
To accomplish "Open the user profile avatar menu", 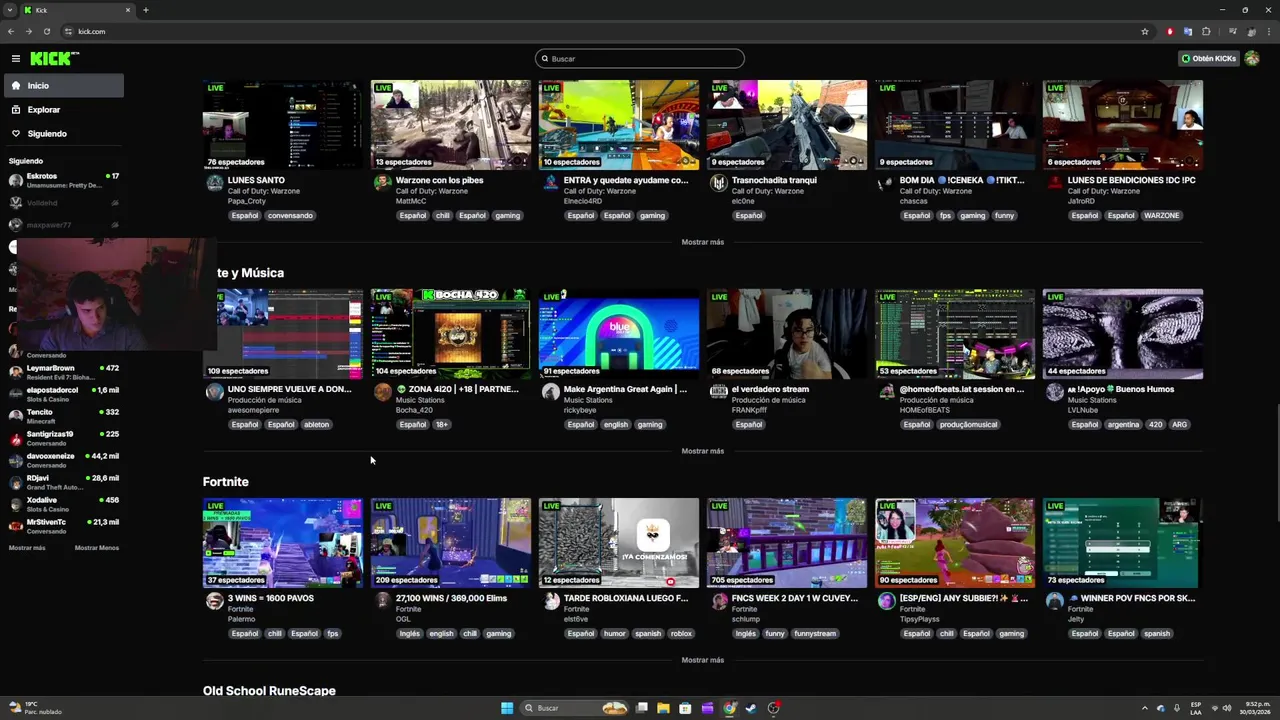I will pos(1252,59).
